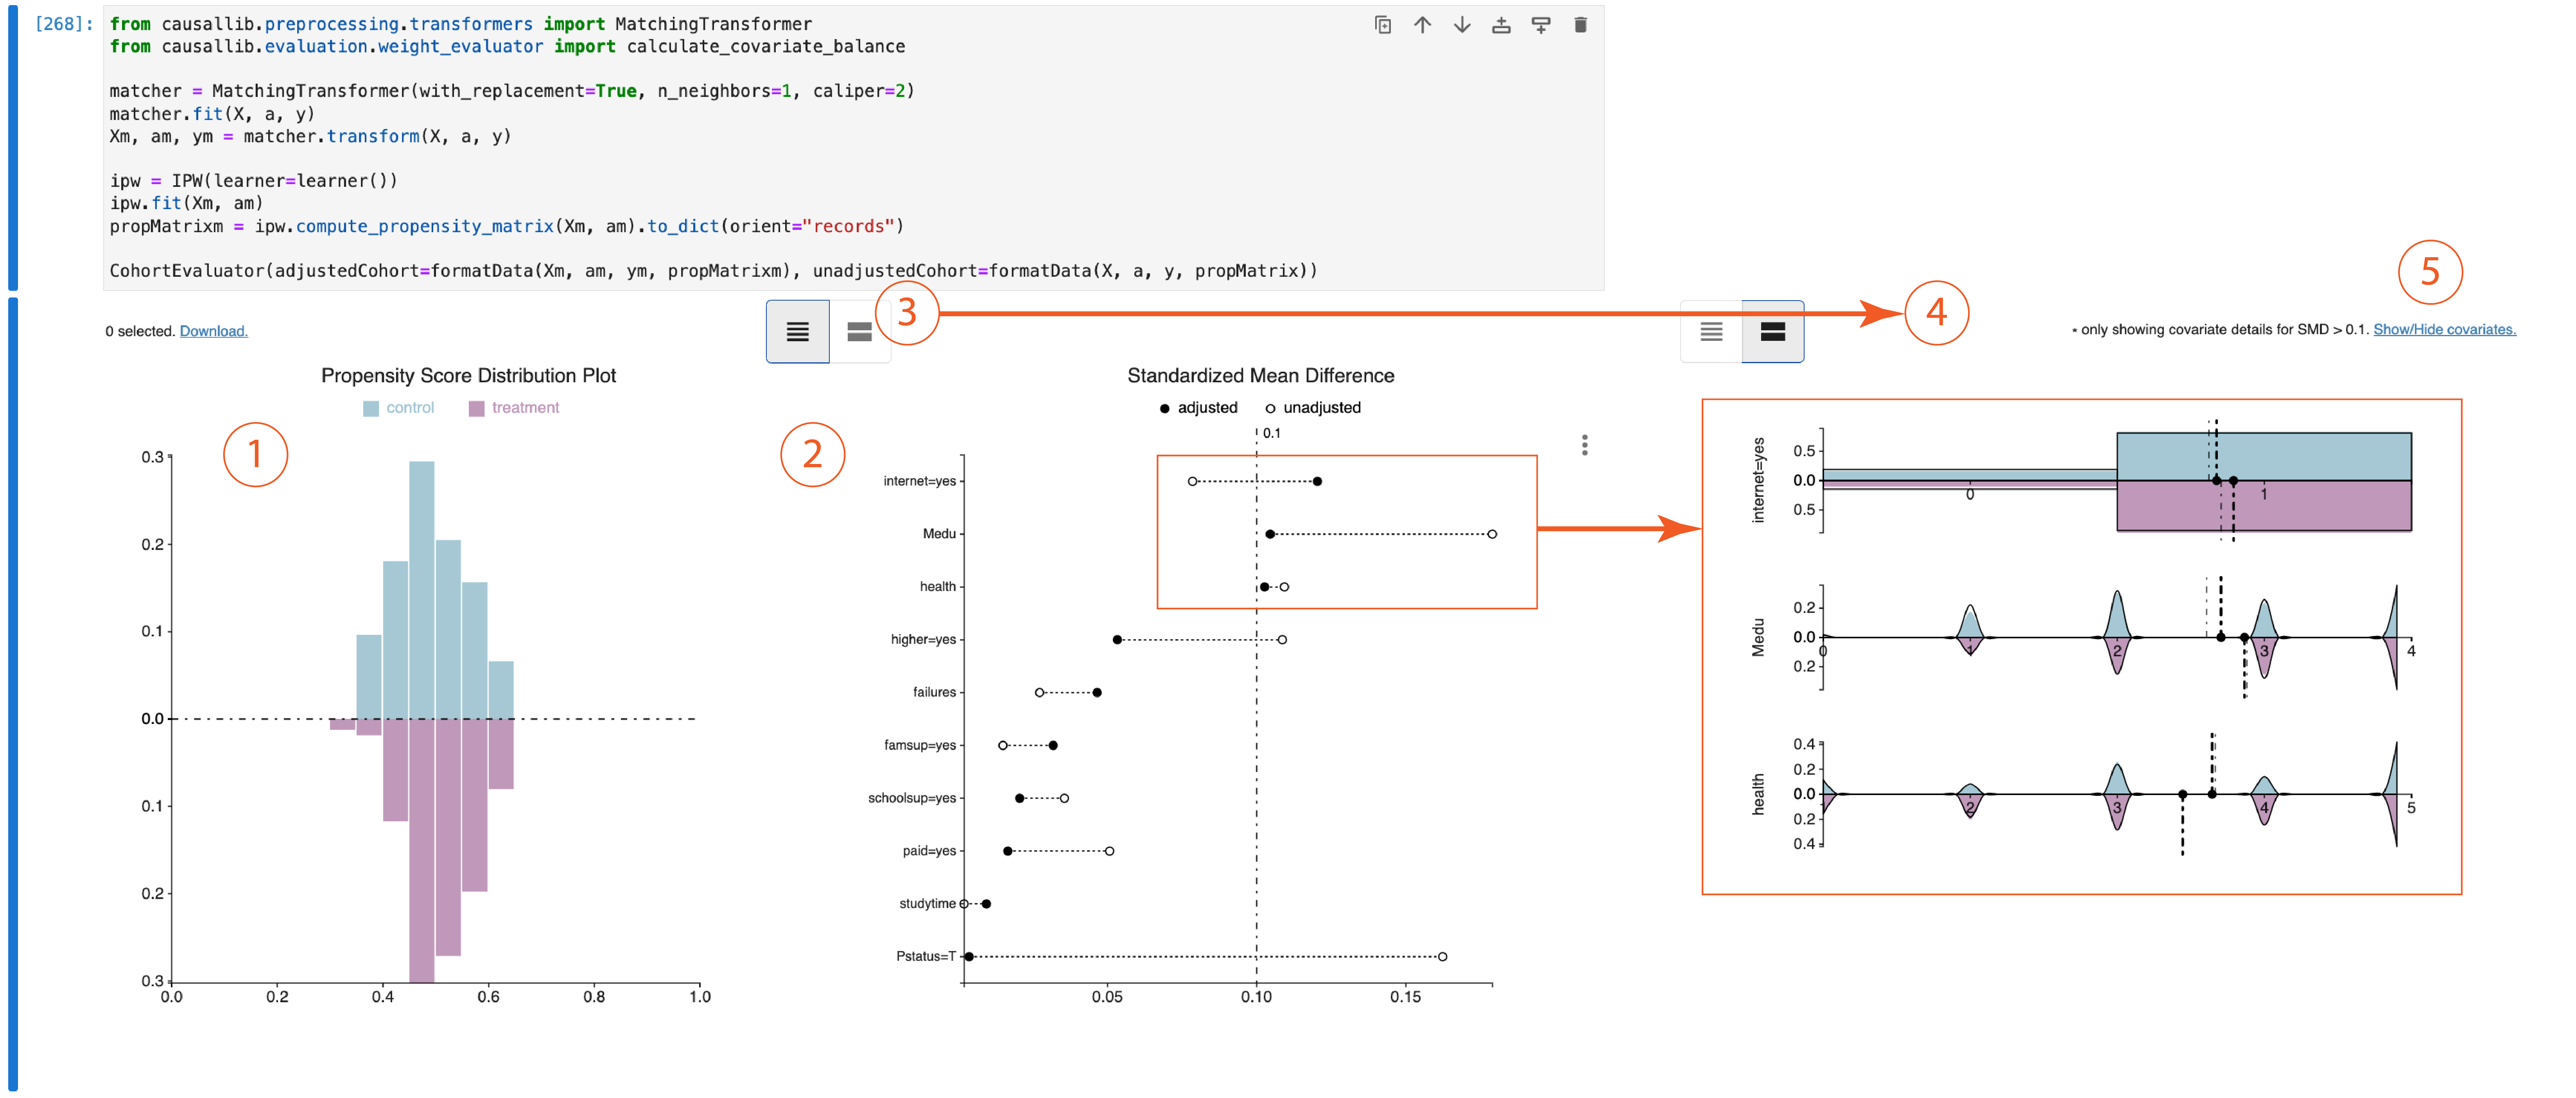Click the internet=yes detail chart axis label
The width and height of the screenshot is (2576, 1098).
click(1758, 480)
